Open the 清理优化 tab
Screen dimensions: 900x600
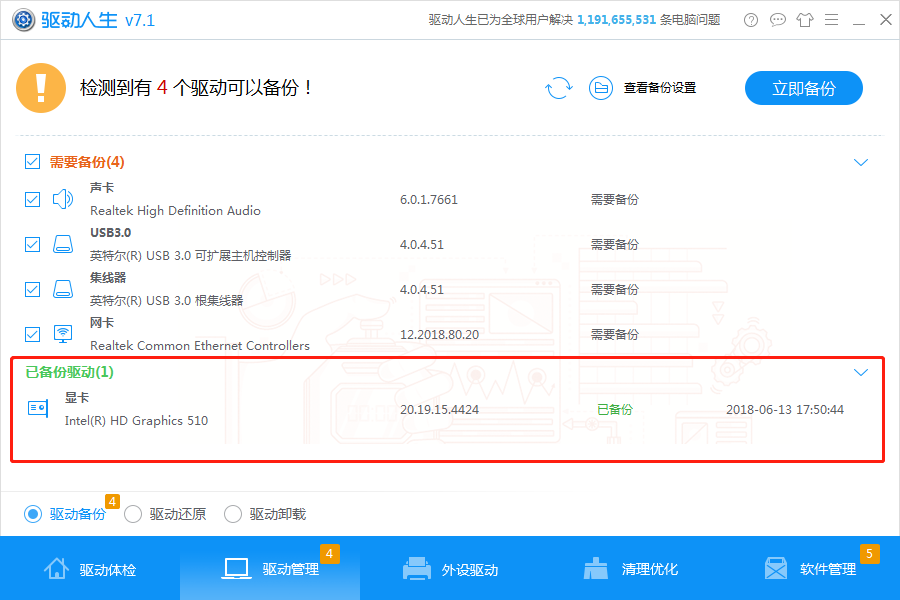[629, 568]
